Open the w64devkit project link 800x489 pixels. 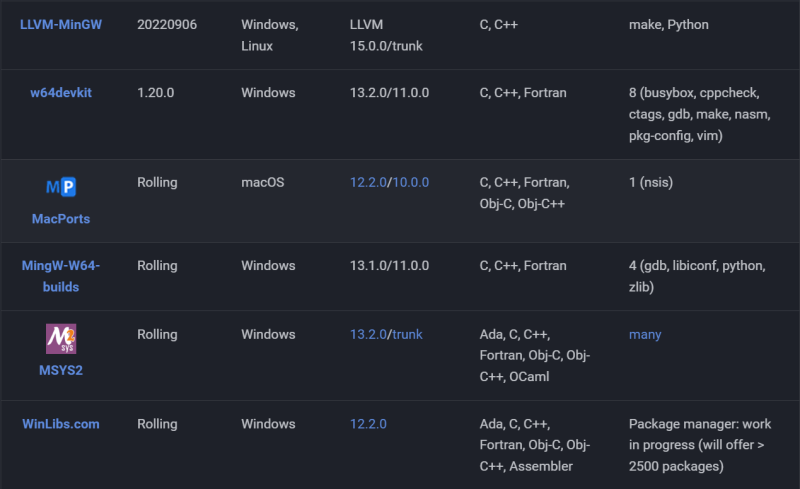tap(61, 93)
